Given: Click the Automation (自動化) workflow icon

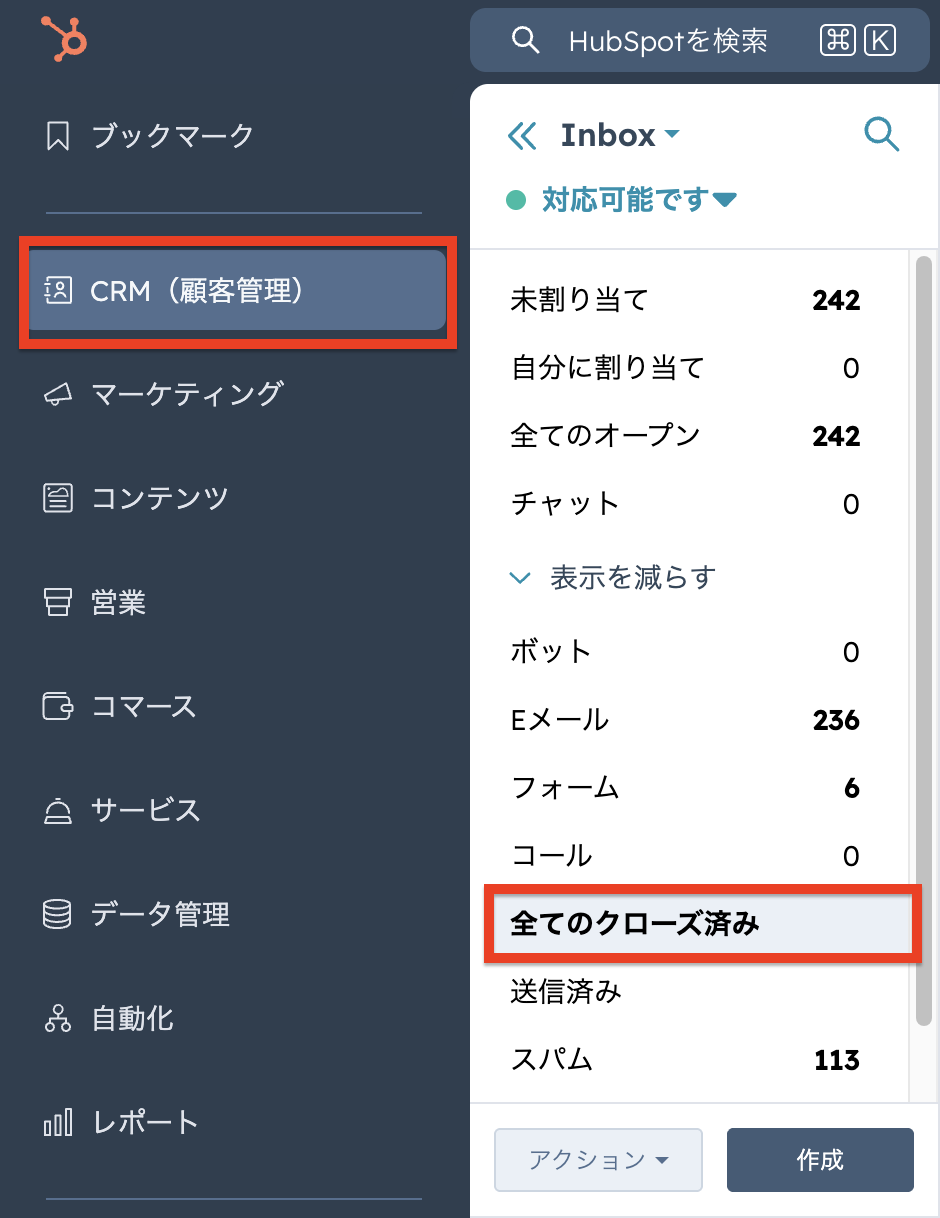Looking at the screenshot, I should pyautogui.click(x=58, y=1019).
